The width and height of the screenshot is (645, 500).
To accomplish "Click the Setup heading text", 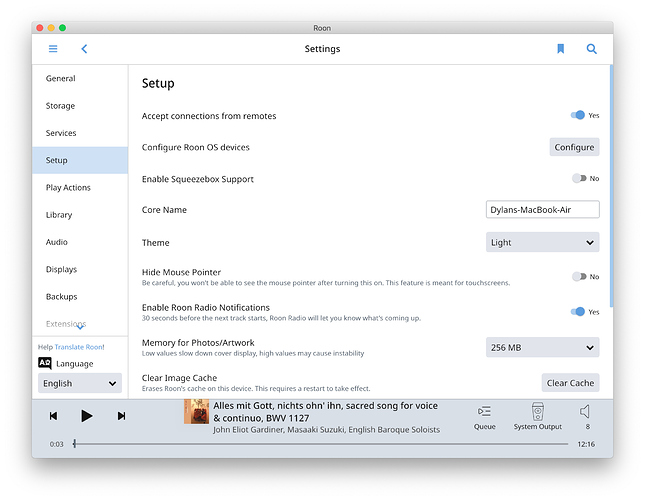I will pyautogui.click(x=158, y=83).
